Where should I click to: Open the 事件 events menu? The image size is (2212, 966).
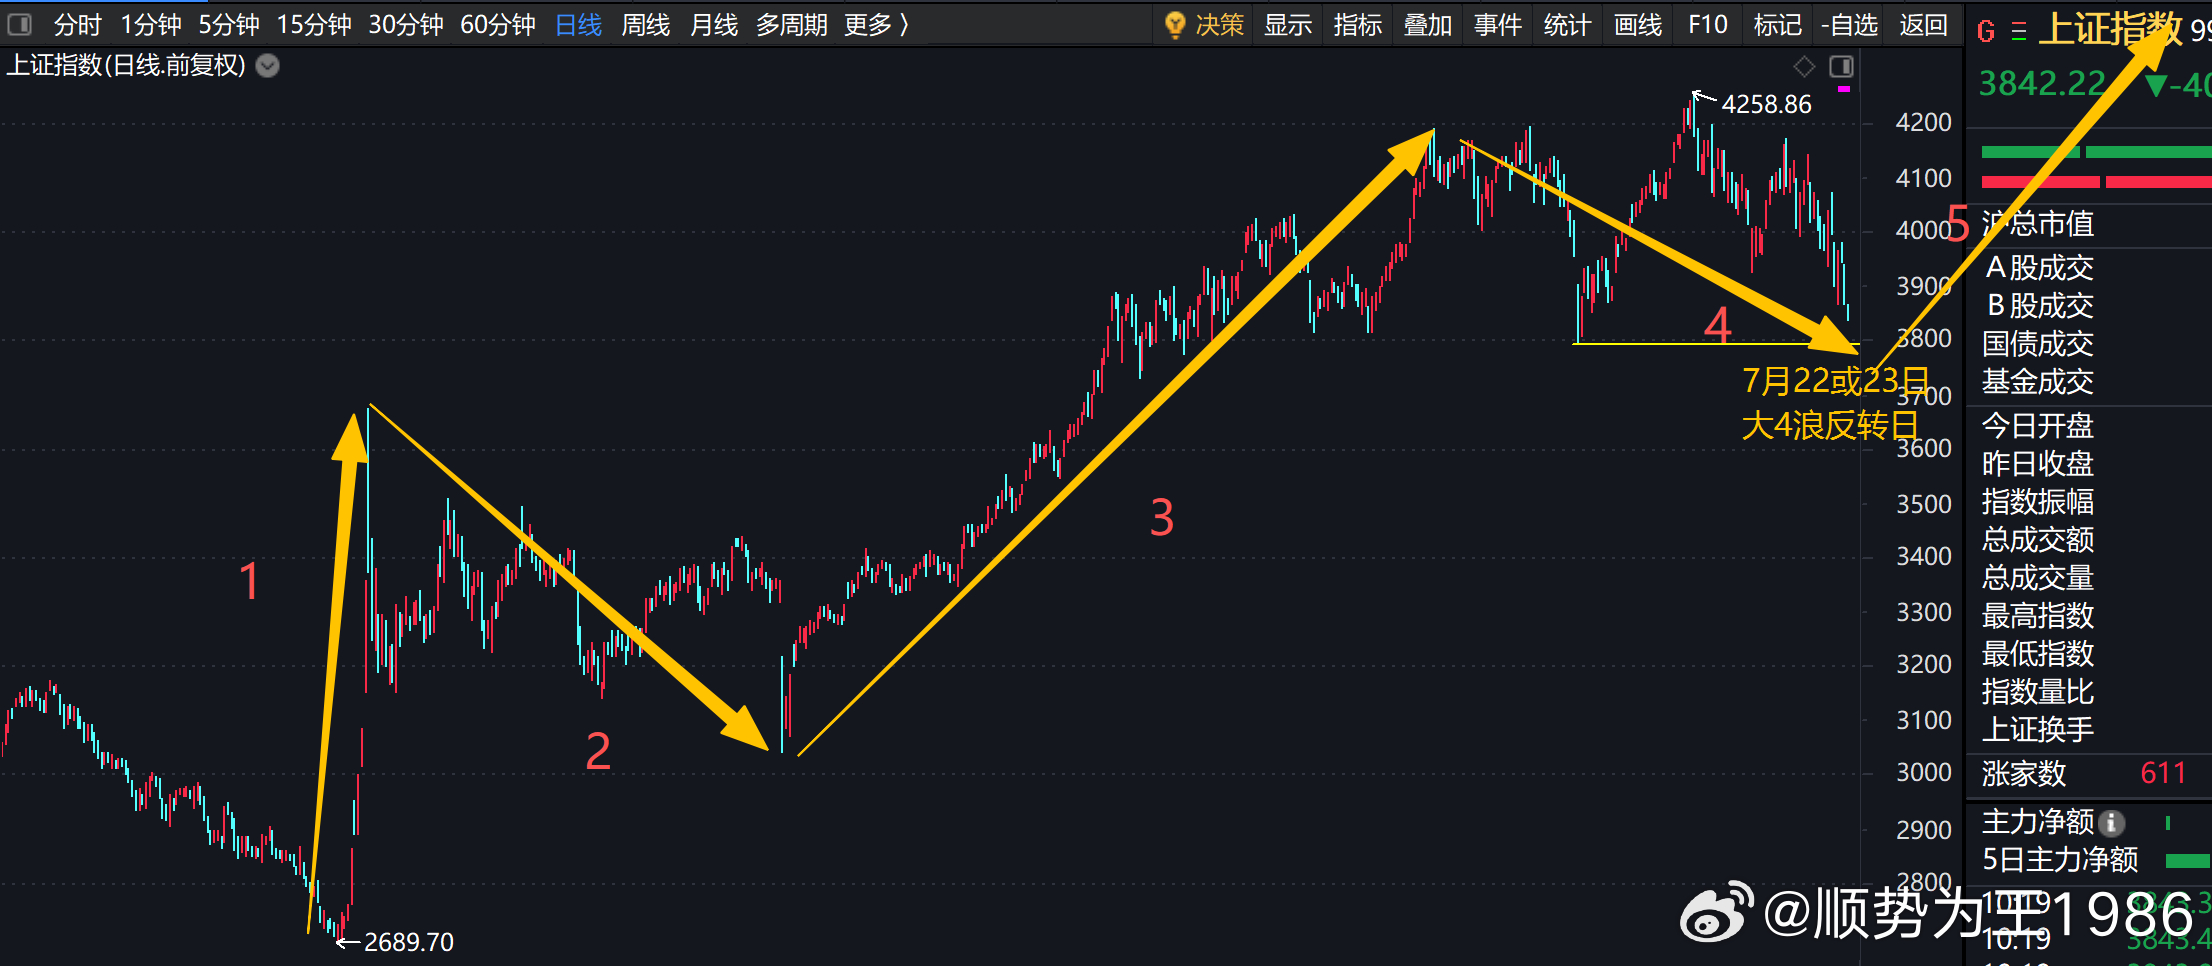pos(1498,25)
